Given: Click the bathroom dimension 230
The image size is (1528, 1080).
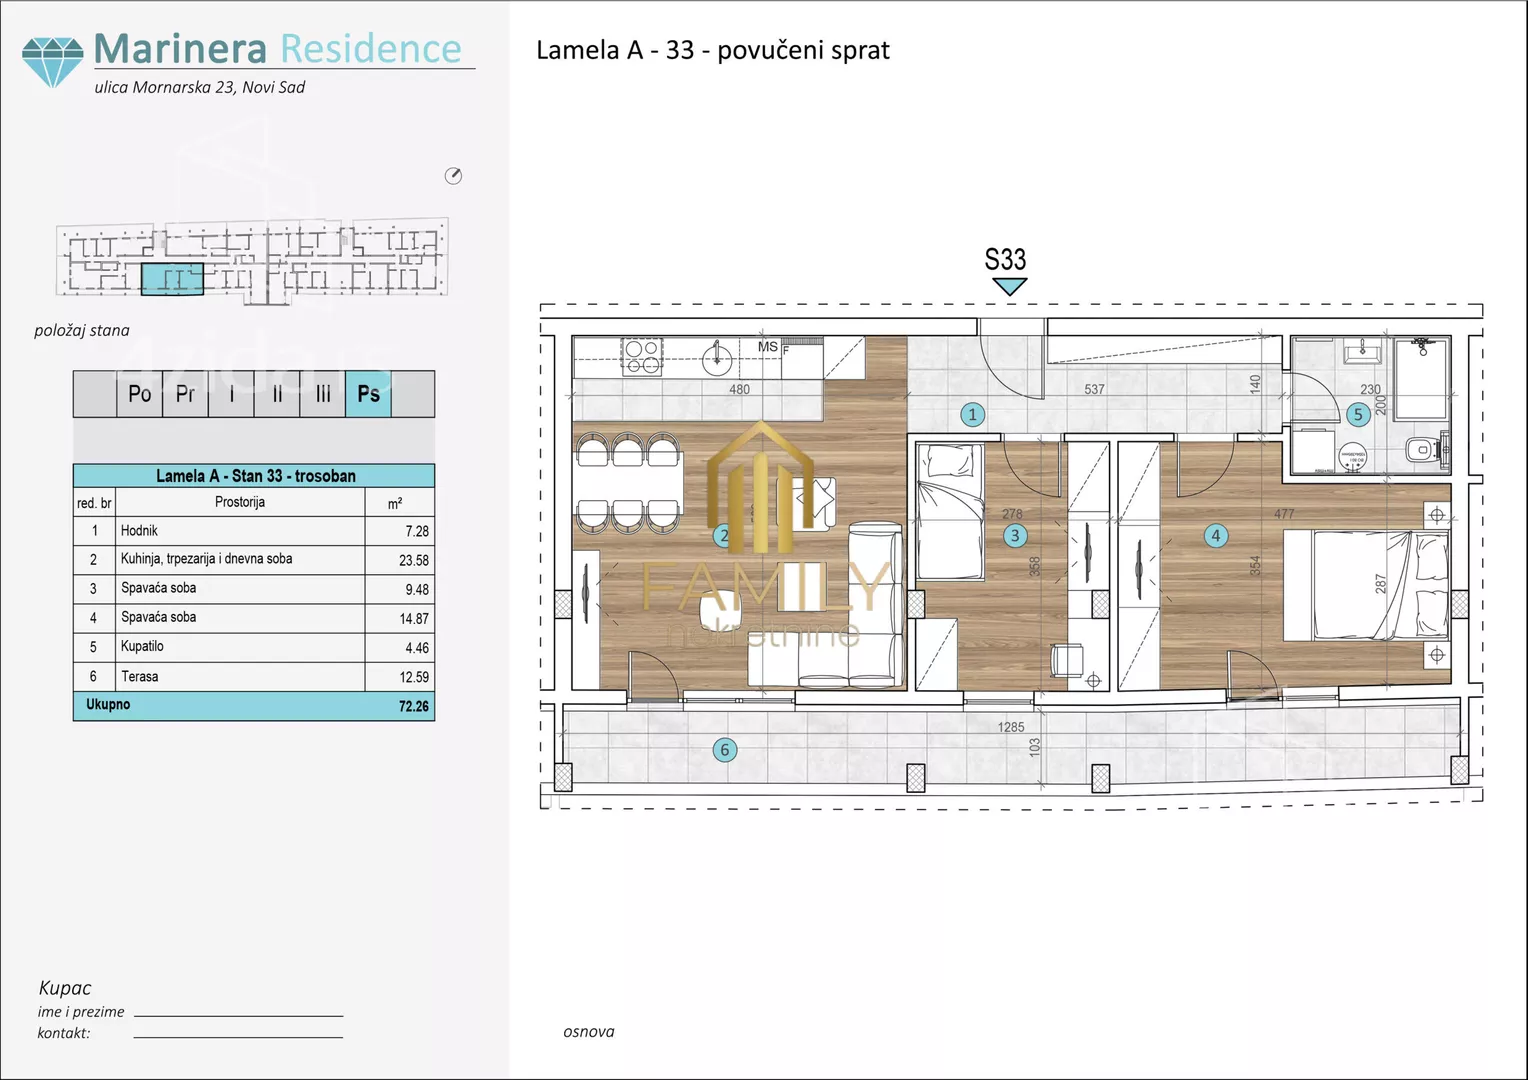Looking at the screenshot, I should [1370, 389].
